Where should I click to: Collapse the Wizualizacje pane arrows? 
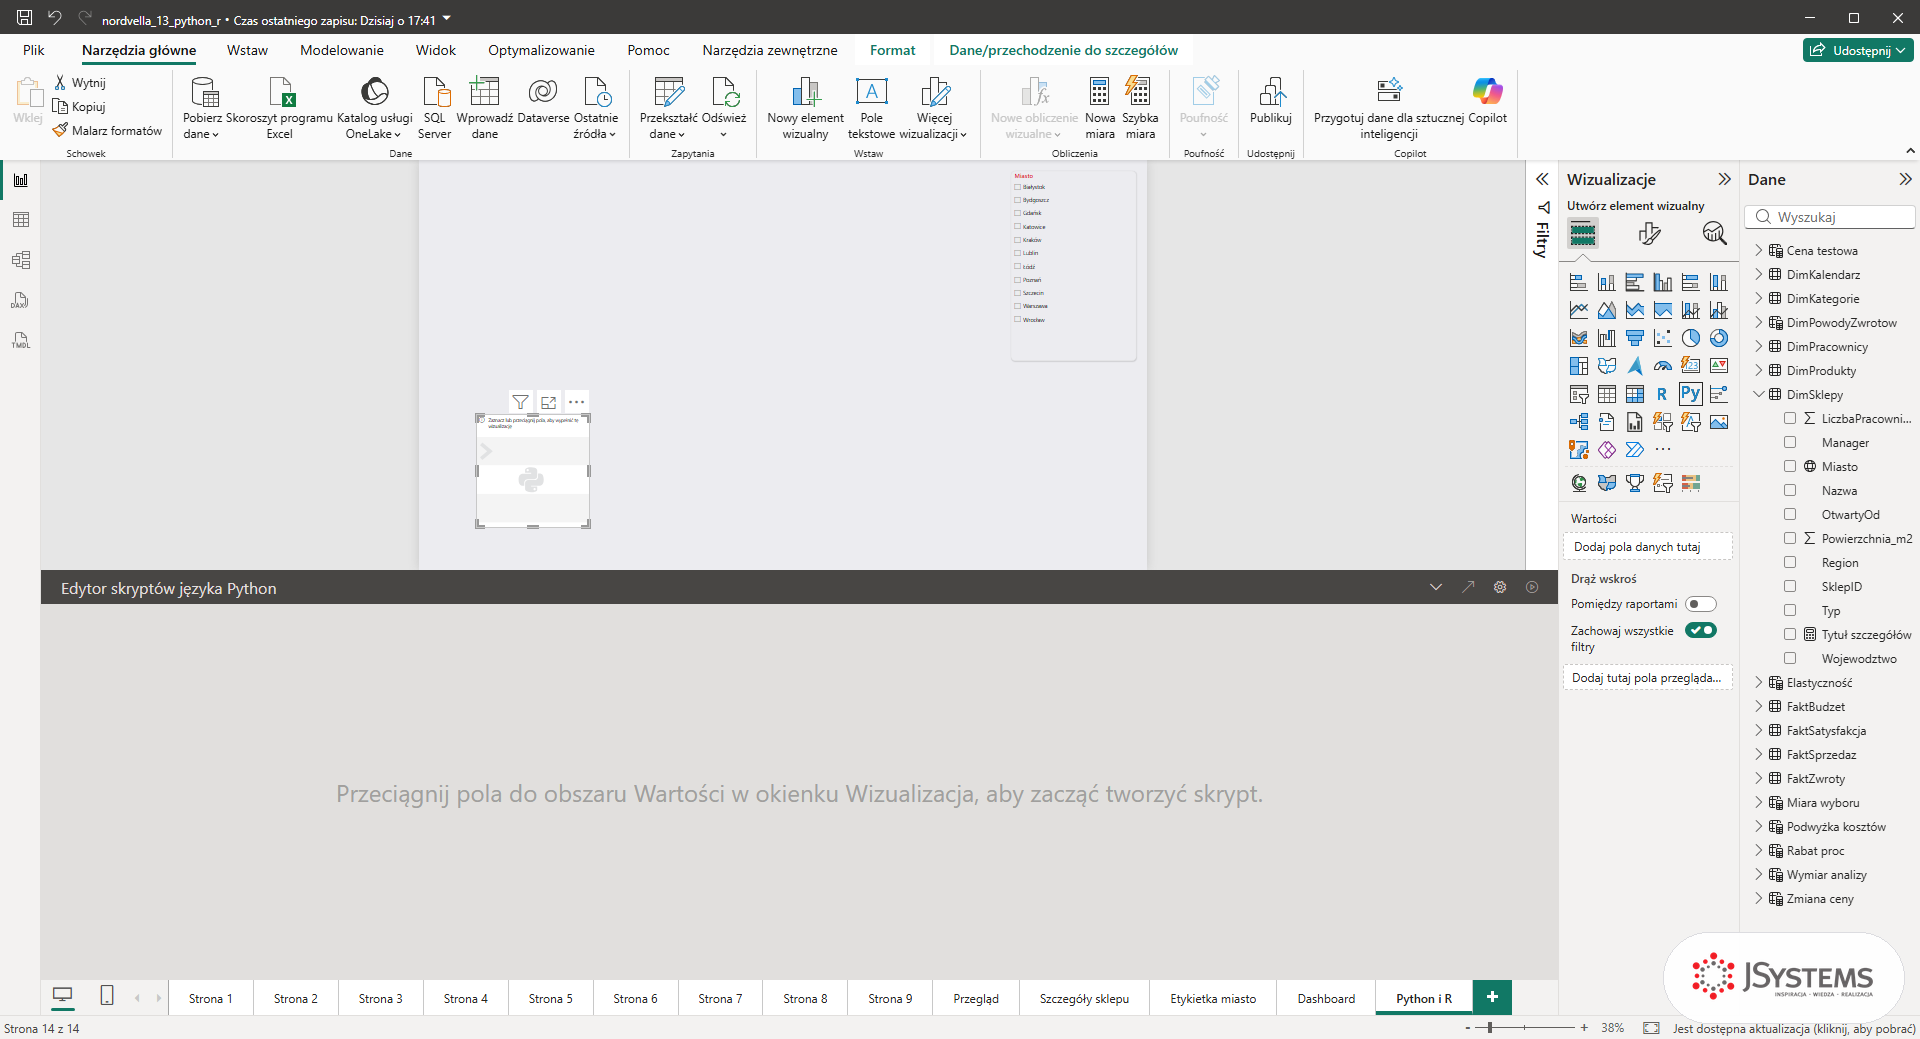tap(1724, 179)
